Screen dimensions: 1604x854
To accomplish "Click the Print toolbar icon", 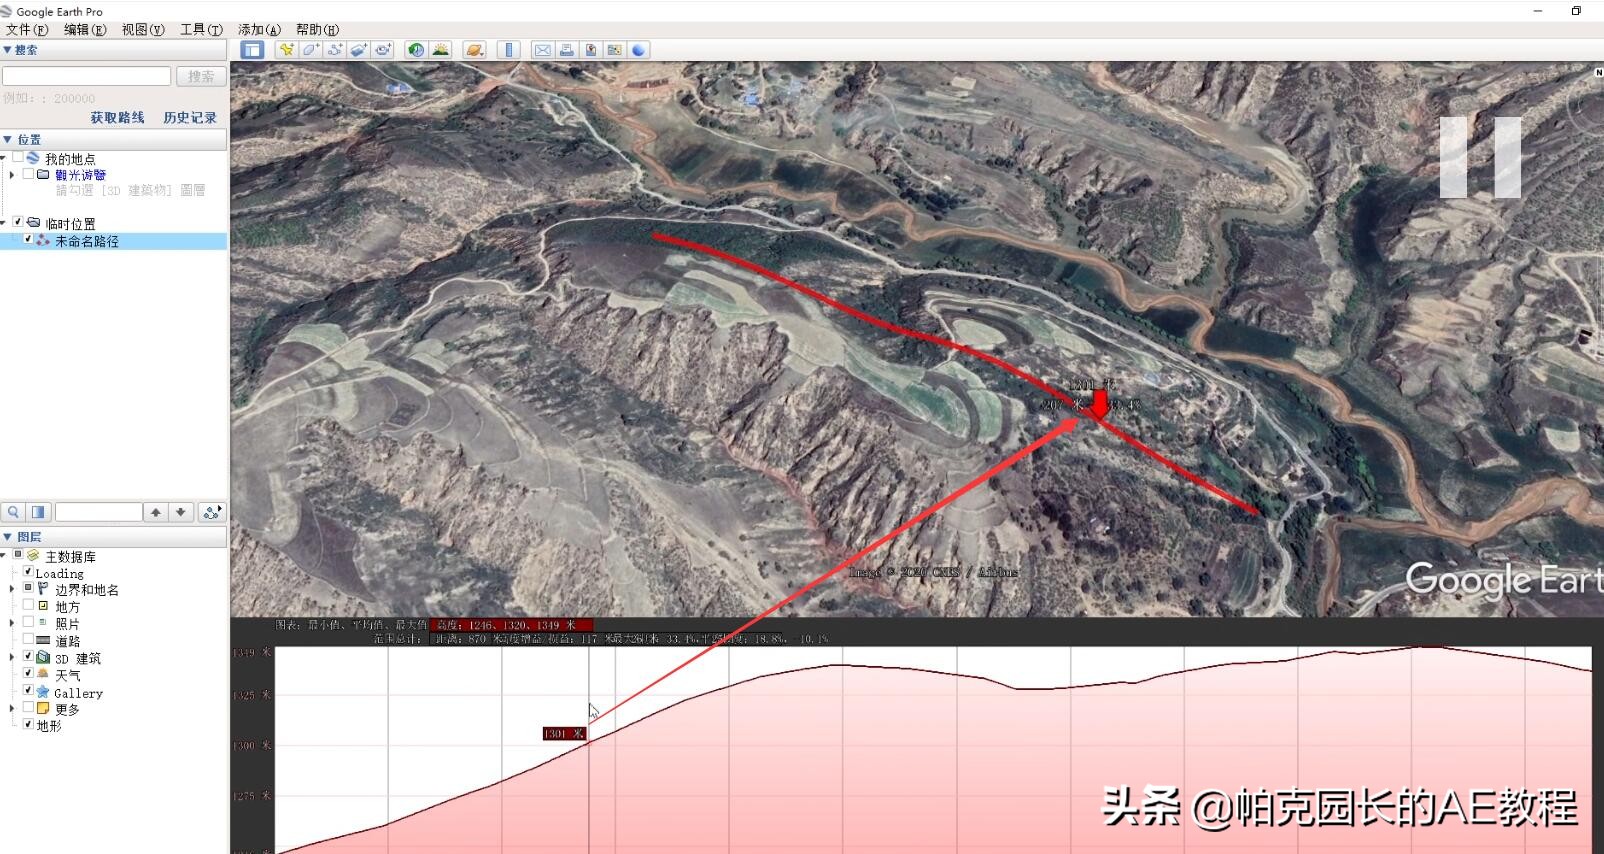I will click(566, 50).
